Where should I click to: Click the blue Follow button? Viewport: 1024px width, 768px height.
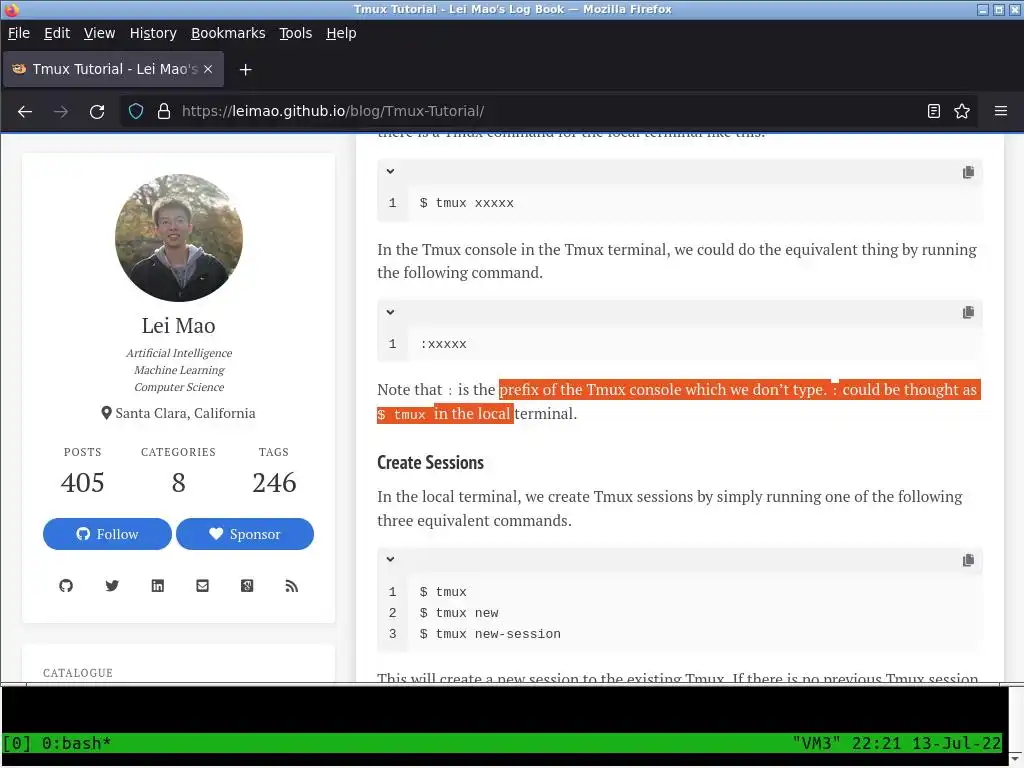(x=107, y=534)
